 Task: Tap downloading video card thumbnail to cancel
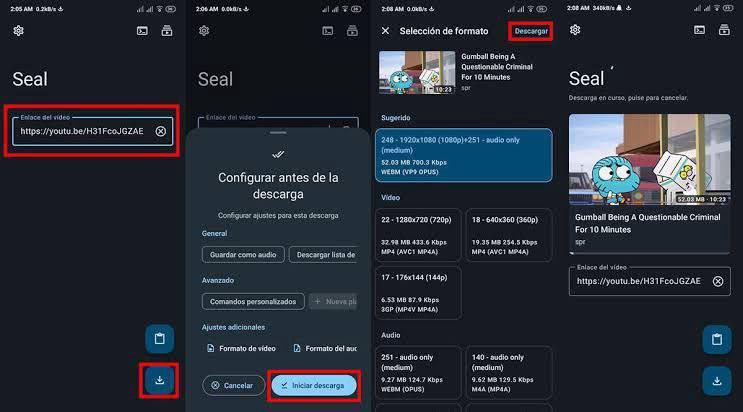(650, 159)
